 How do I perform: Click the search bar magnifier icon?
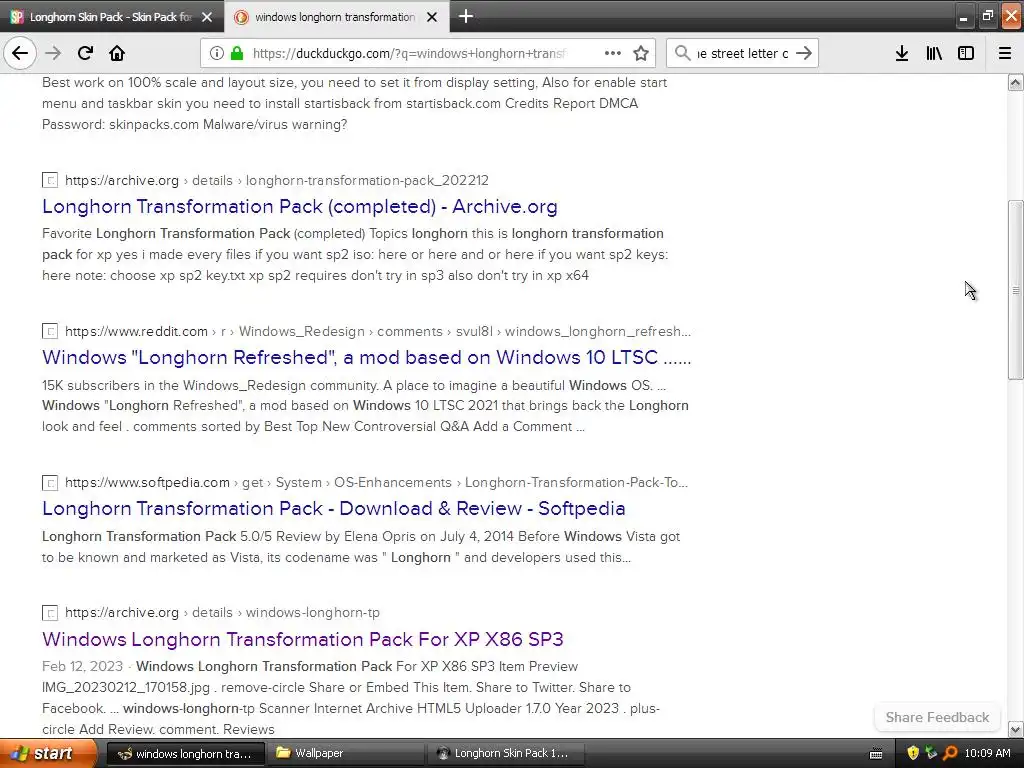coord(682,53)
